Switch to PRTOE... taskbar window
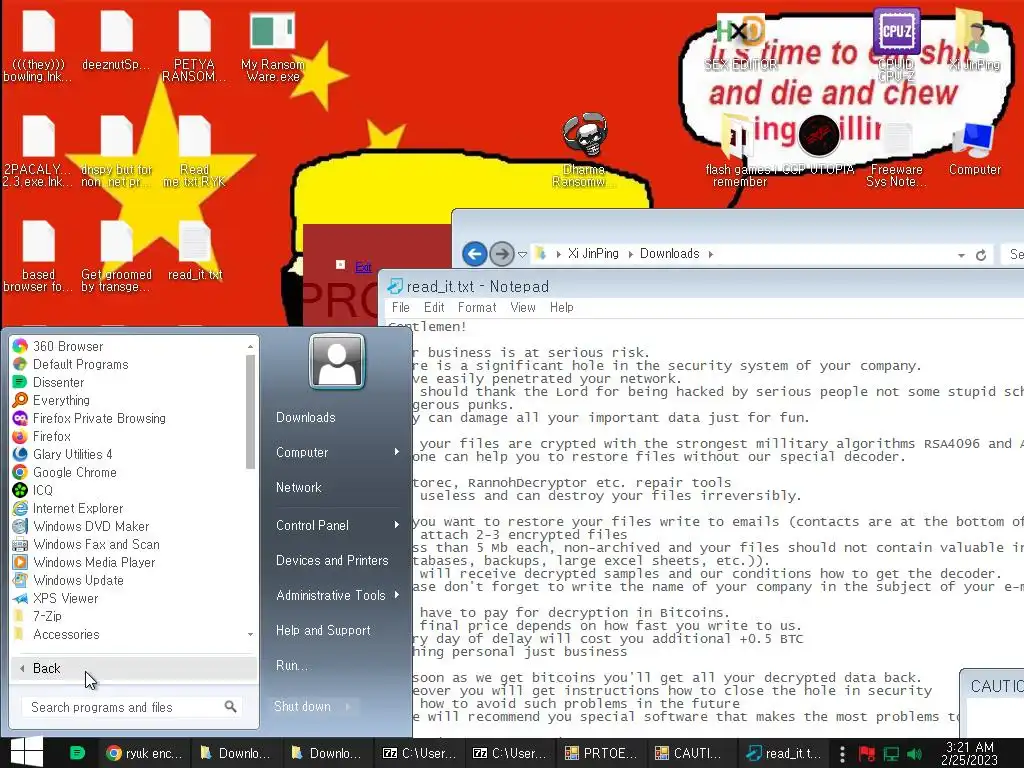This screenshot has height=768, width=1024. coord(601,753)
